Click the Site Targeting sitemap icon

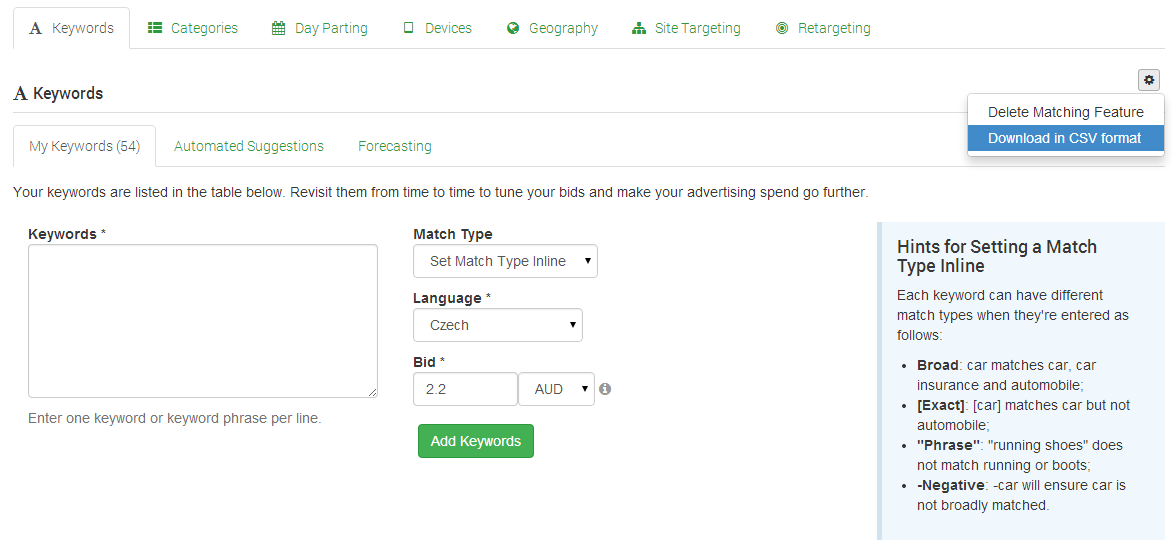638,28
